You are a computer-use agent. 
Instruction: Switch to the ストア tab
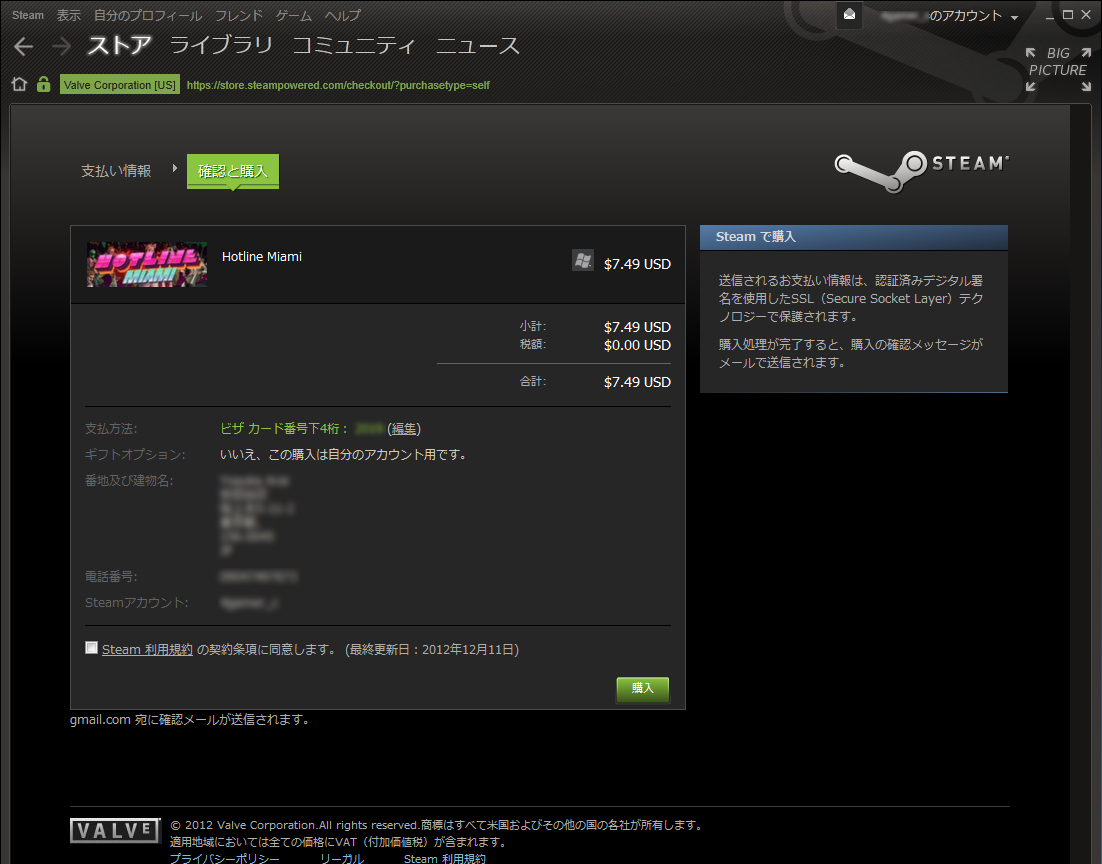pos(119,46)
